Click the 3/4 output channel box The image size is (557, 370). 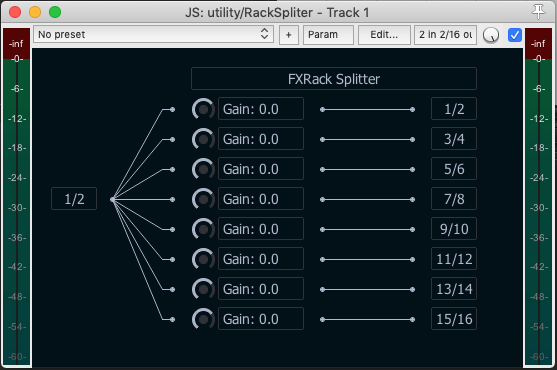[x=454, y=139]
